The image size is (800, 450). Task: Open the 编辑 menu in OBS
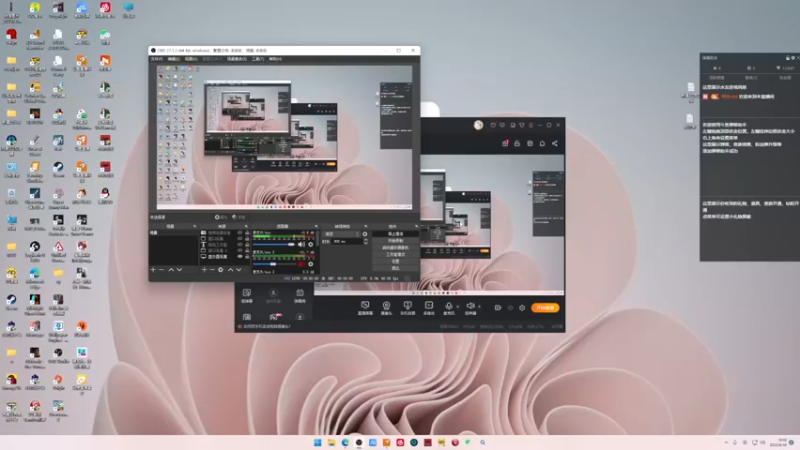[x=173, y=59]
